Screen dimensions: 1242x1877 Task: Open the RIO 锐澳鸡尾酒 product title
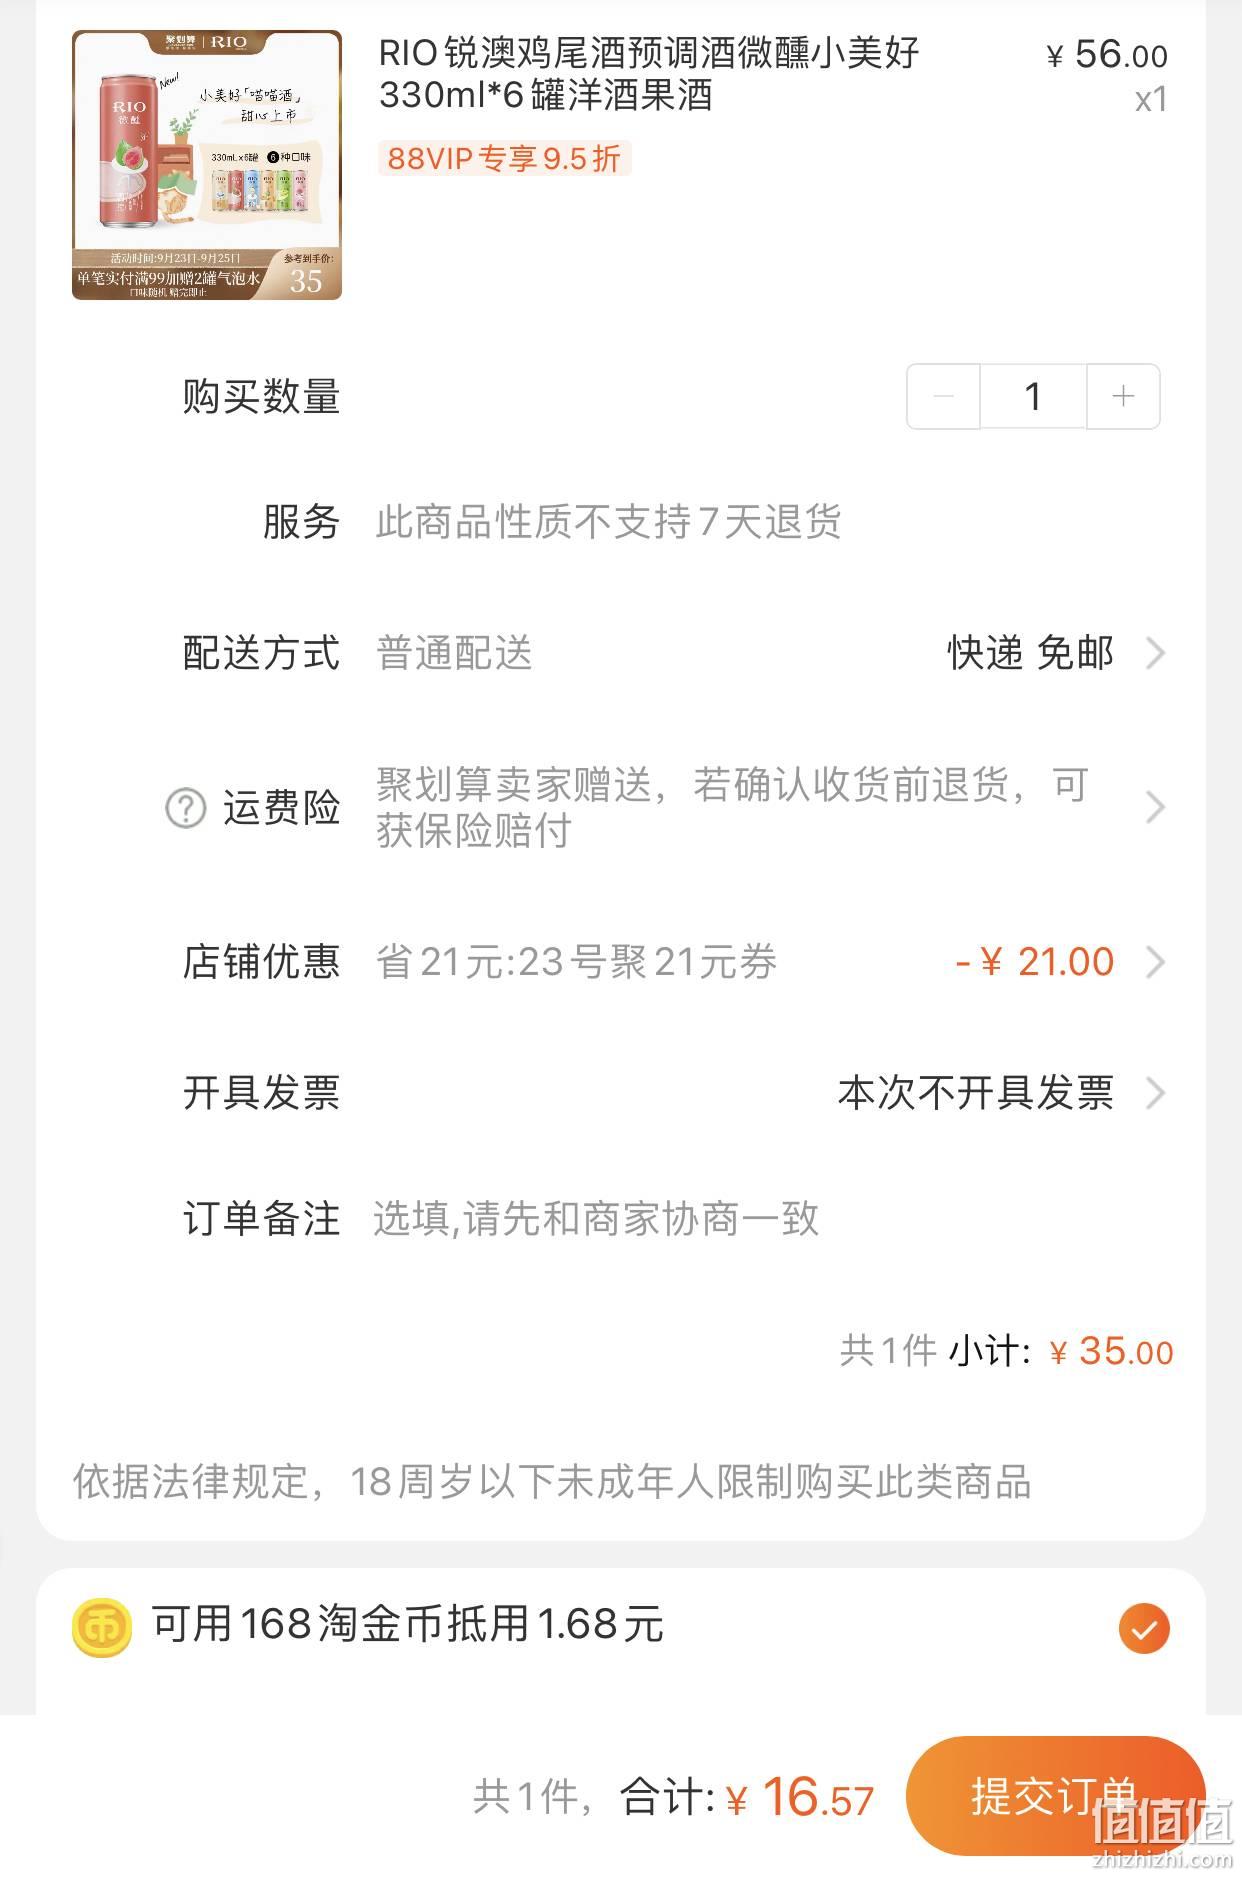[x=649, y=74]
